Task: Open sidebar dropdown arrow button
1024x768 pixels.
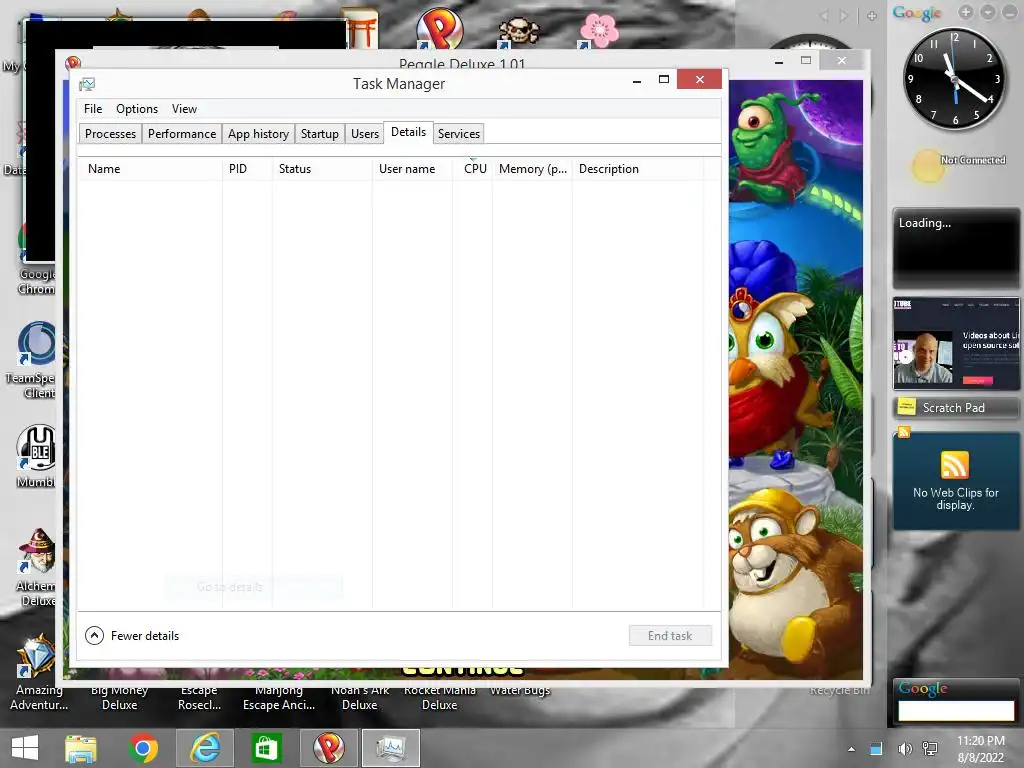Action: click(x=987, y=12)
